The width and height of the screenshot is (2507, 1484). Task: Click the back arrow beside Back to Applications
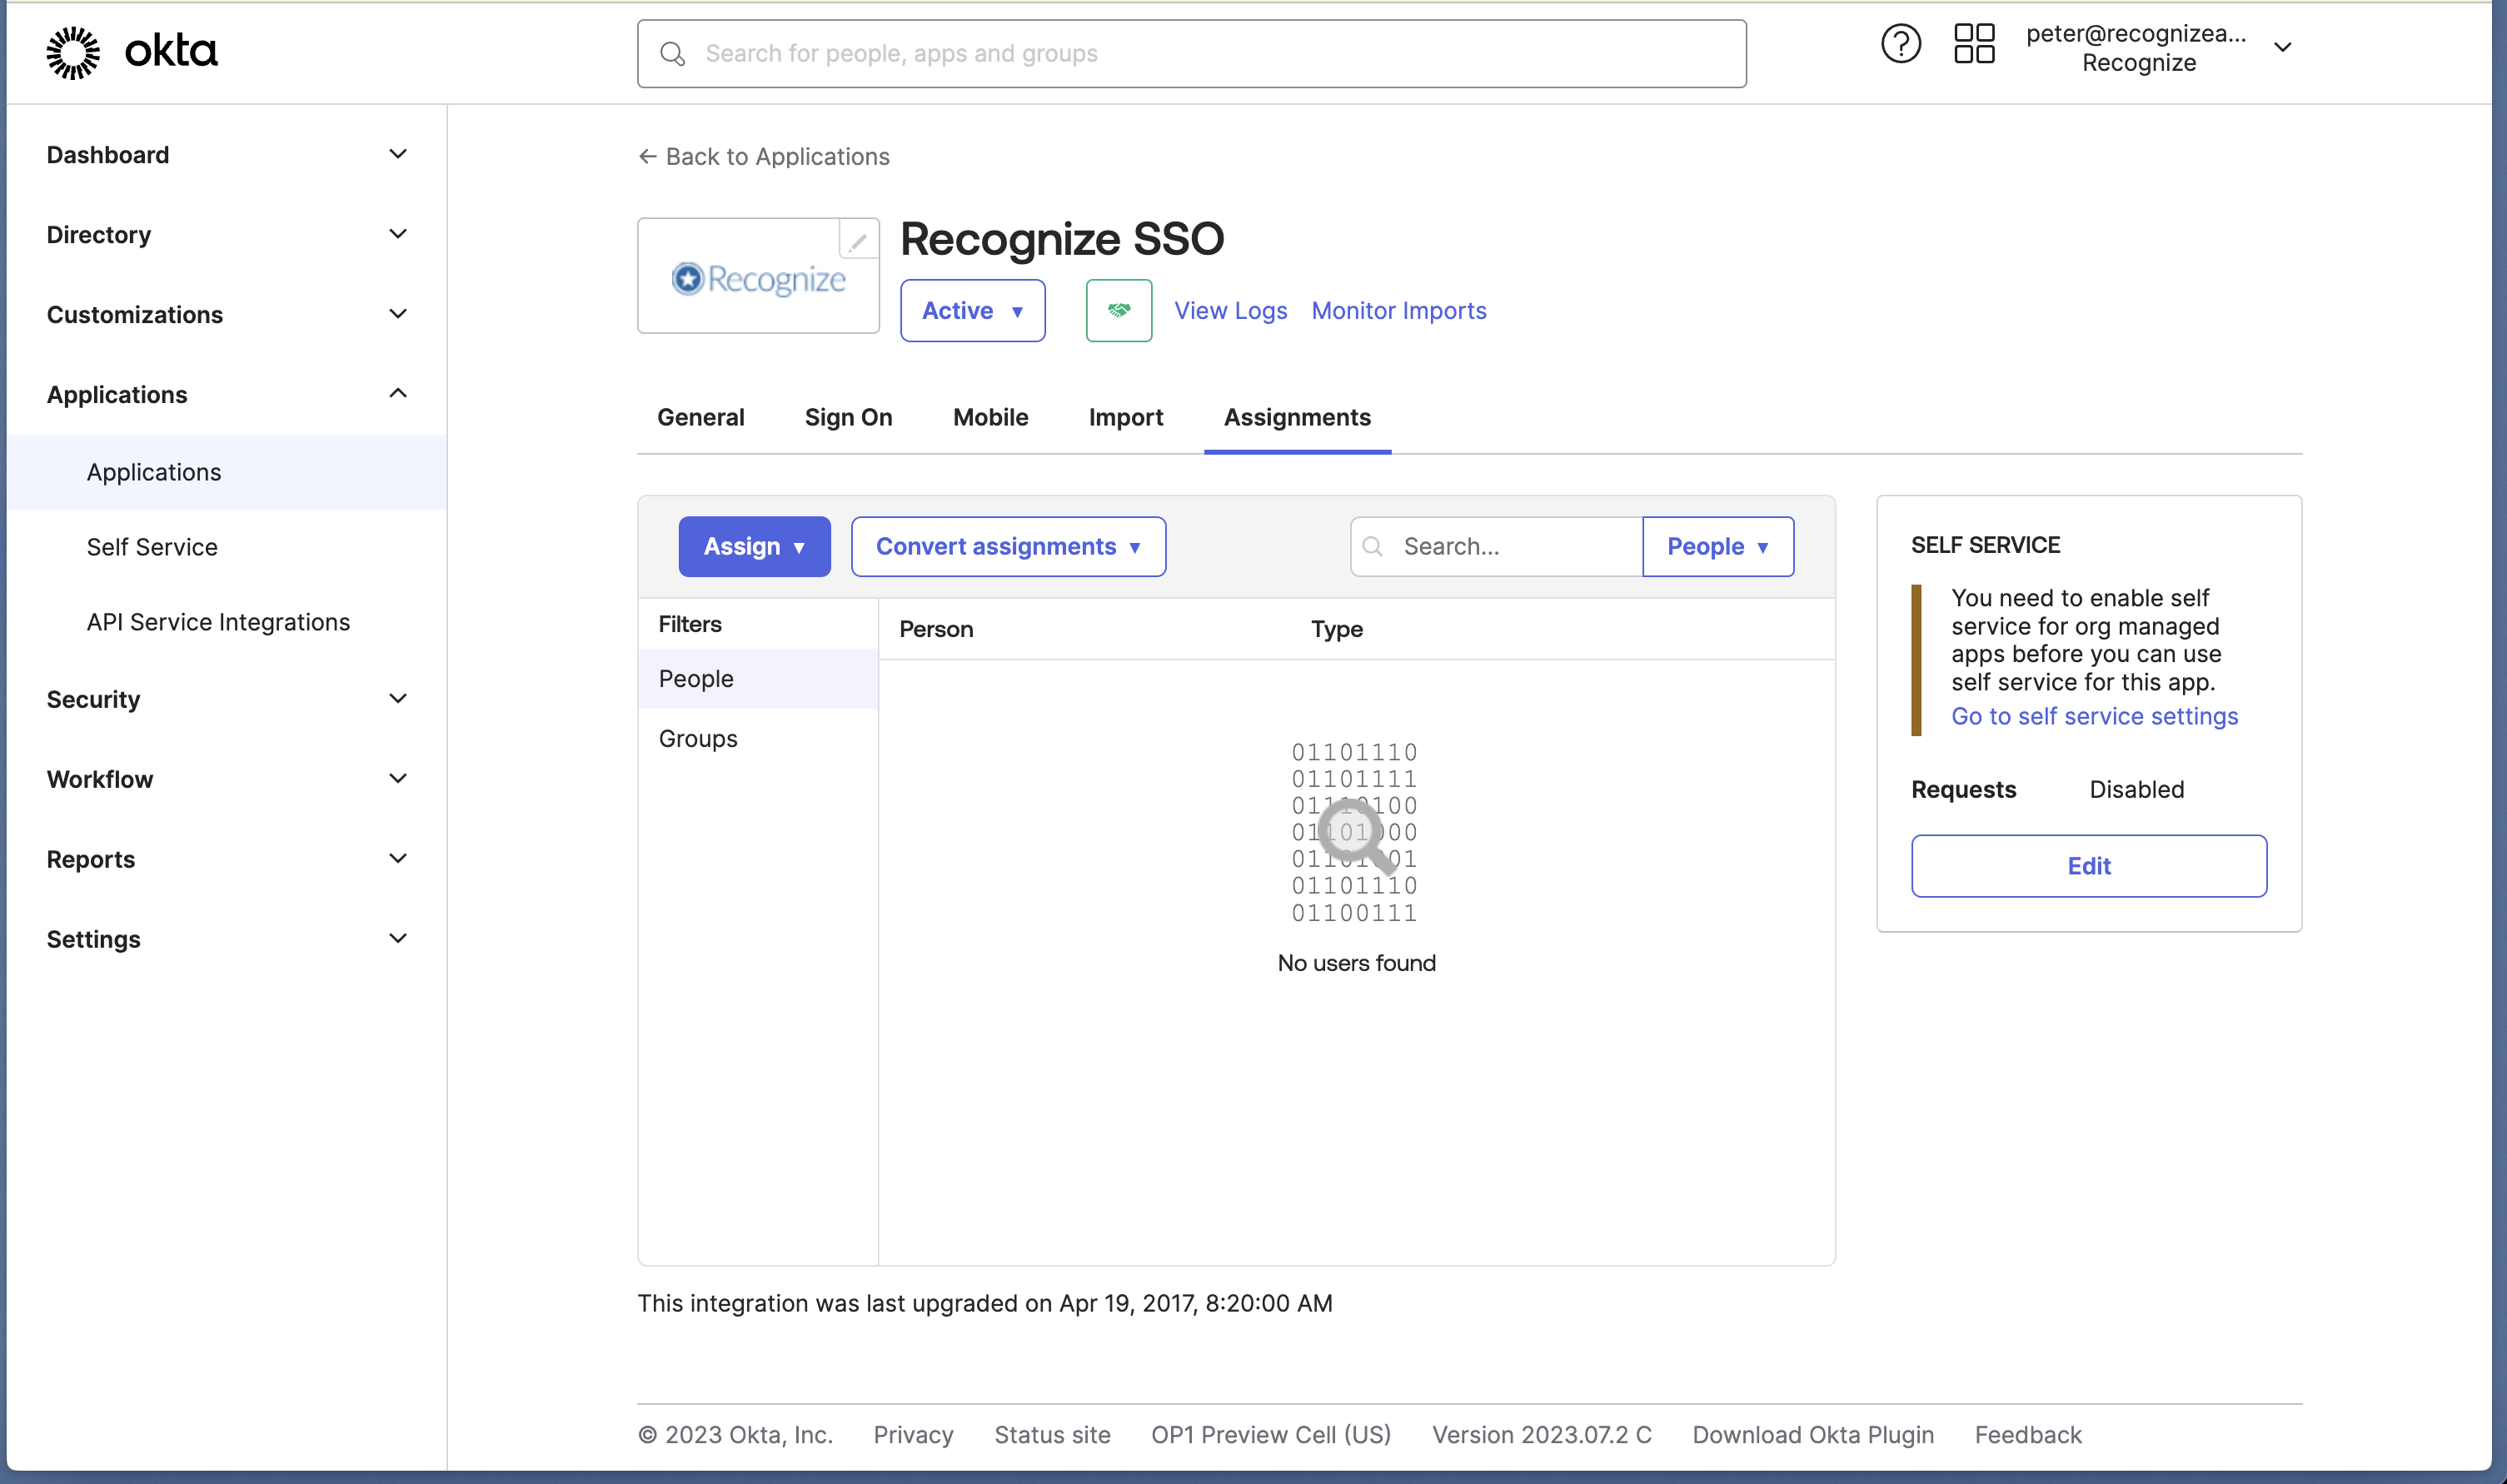(x=647, y=157)
